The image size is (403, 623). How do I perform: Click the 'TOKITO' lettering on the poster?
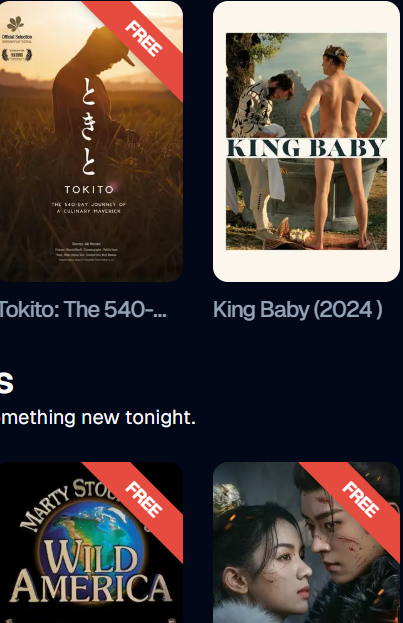point(89,190)
